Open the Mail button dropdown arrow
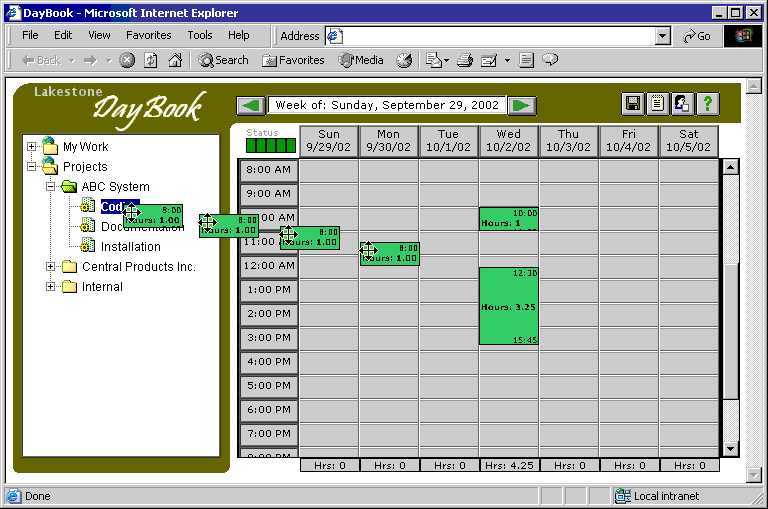 coord(446,61)
